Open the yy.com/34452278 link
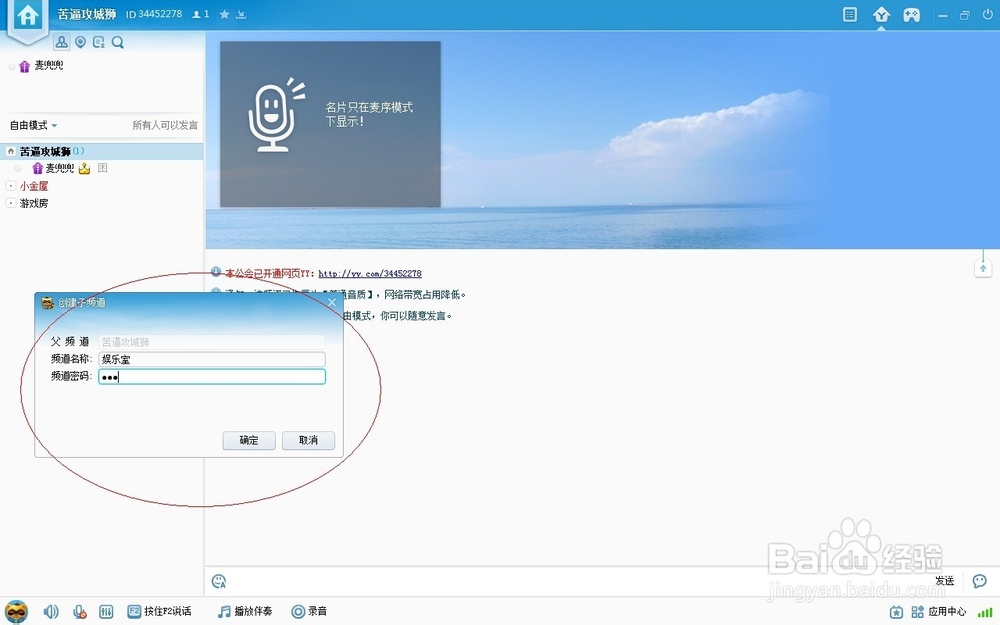This screenshot has width=1000, height=625. [x=370, y=274]
